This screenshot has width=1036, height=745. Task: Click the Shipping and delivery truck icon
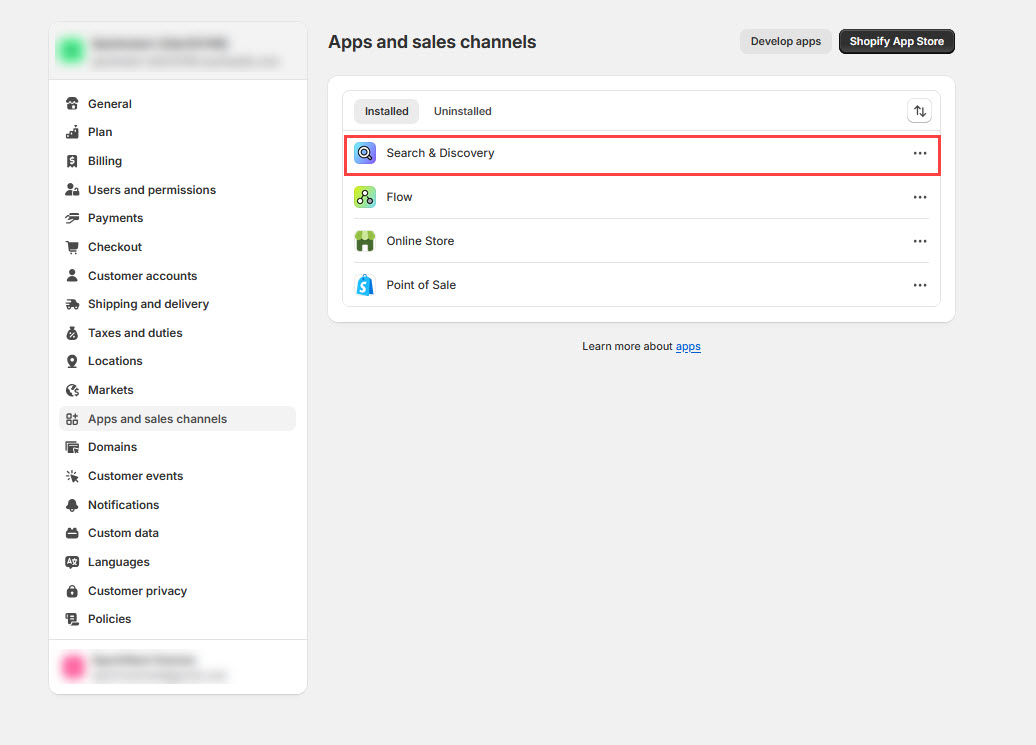72,304
